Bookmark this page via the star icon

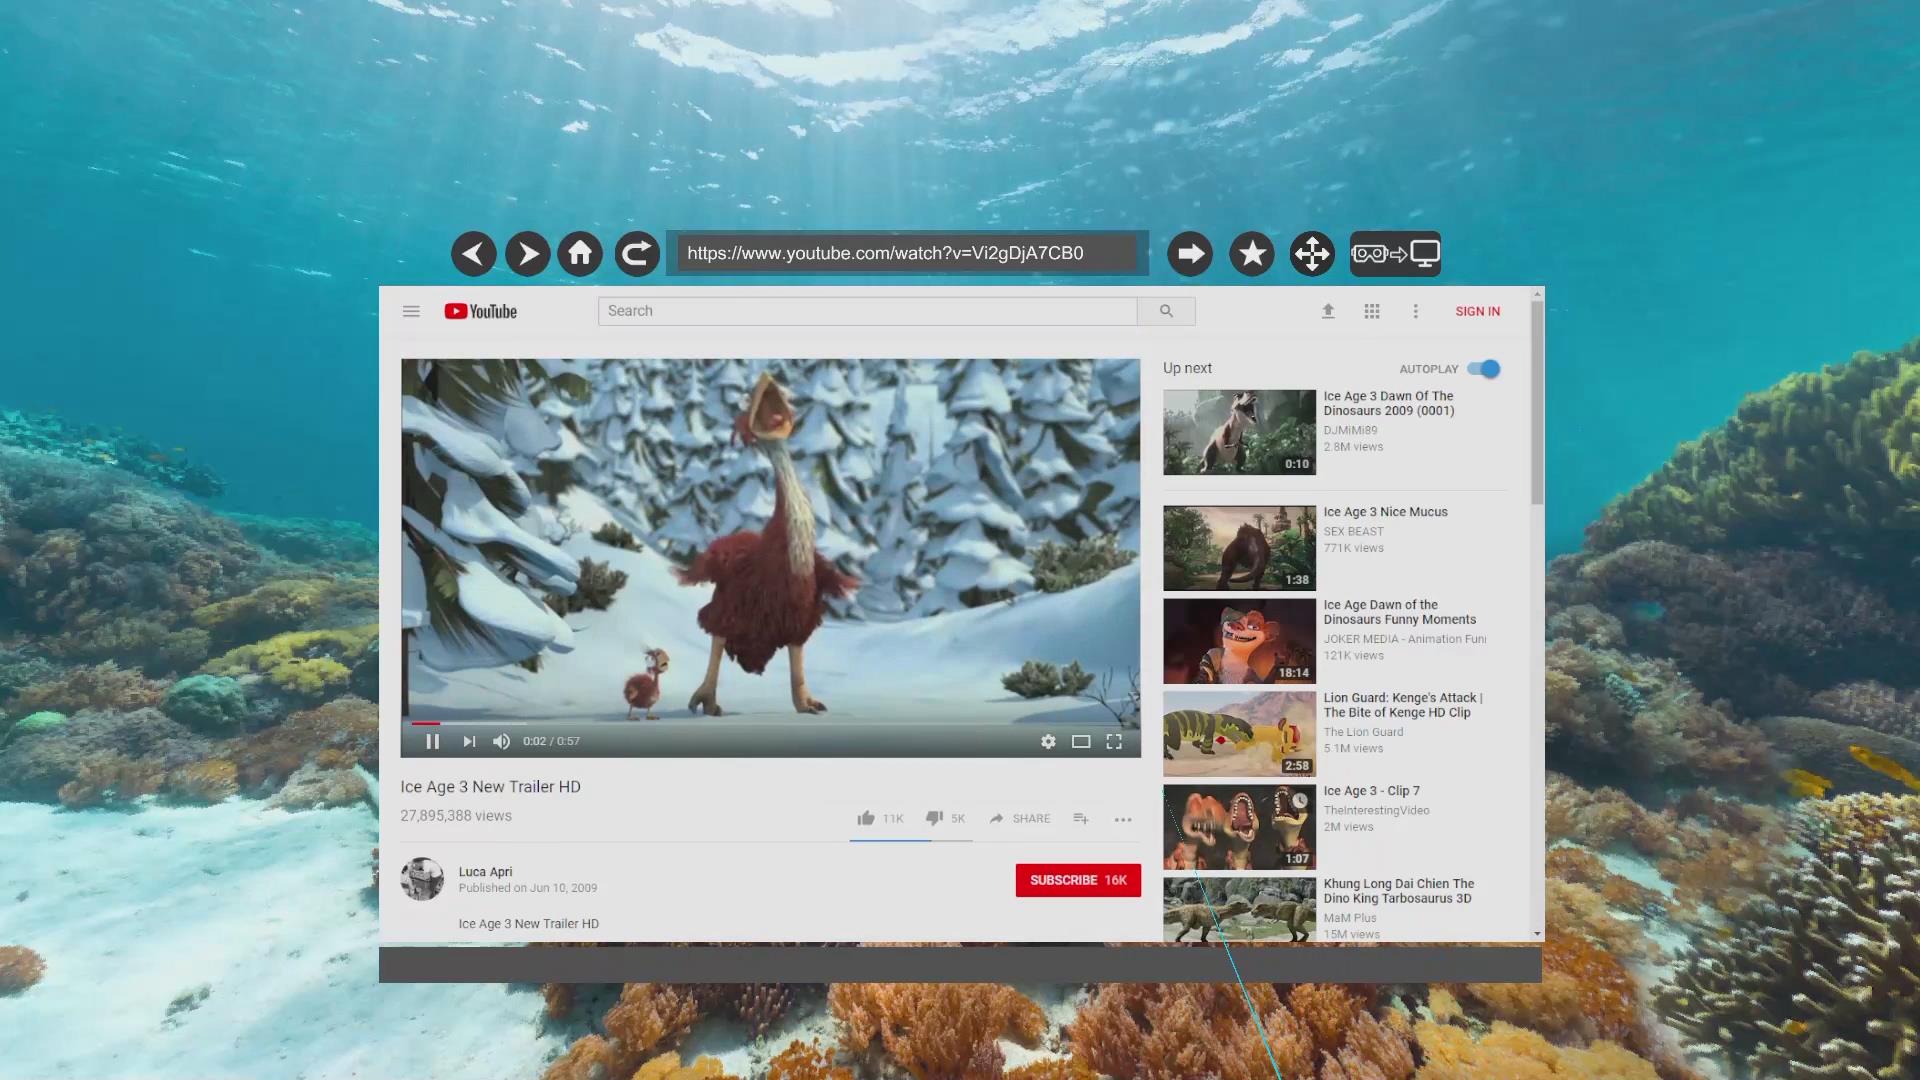(1251, 253)
